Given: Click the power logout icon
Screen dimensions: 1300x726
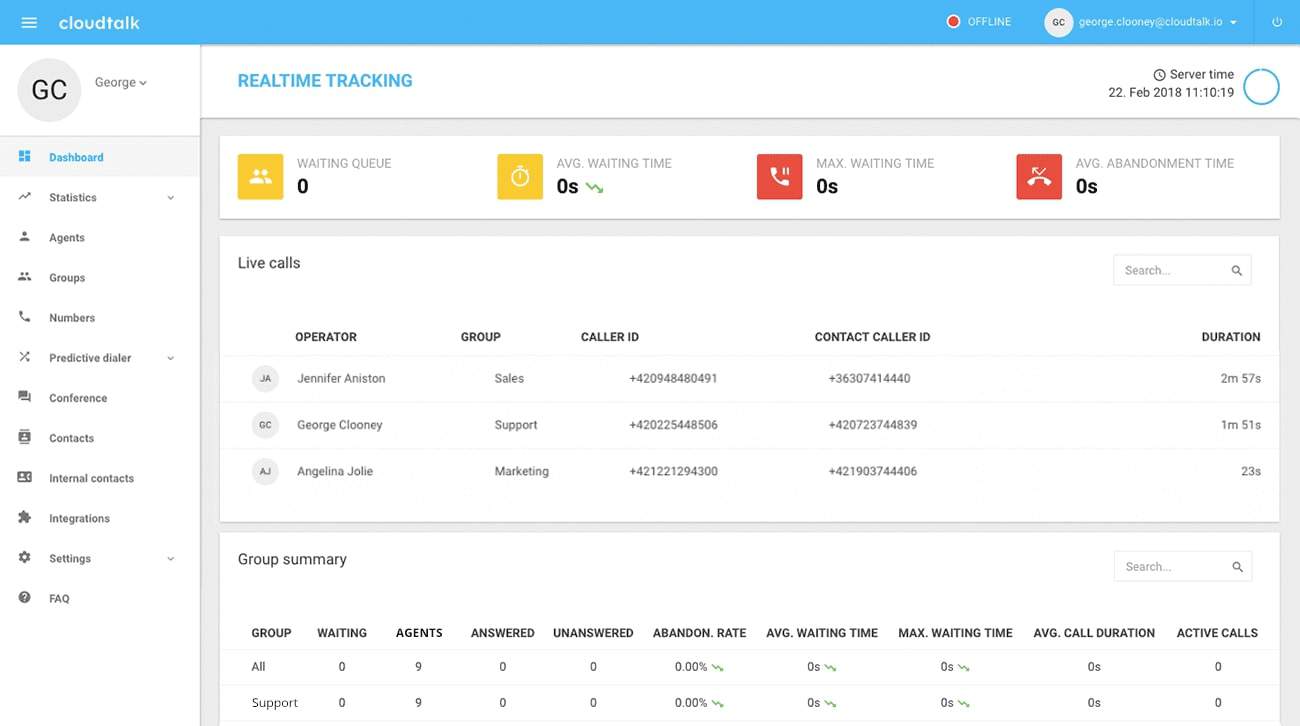Looking at the screenshot, I should pyautogui.click(x=1277, y=22).
